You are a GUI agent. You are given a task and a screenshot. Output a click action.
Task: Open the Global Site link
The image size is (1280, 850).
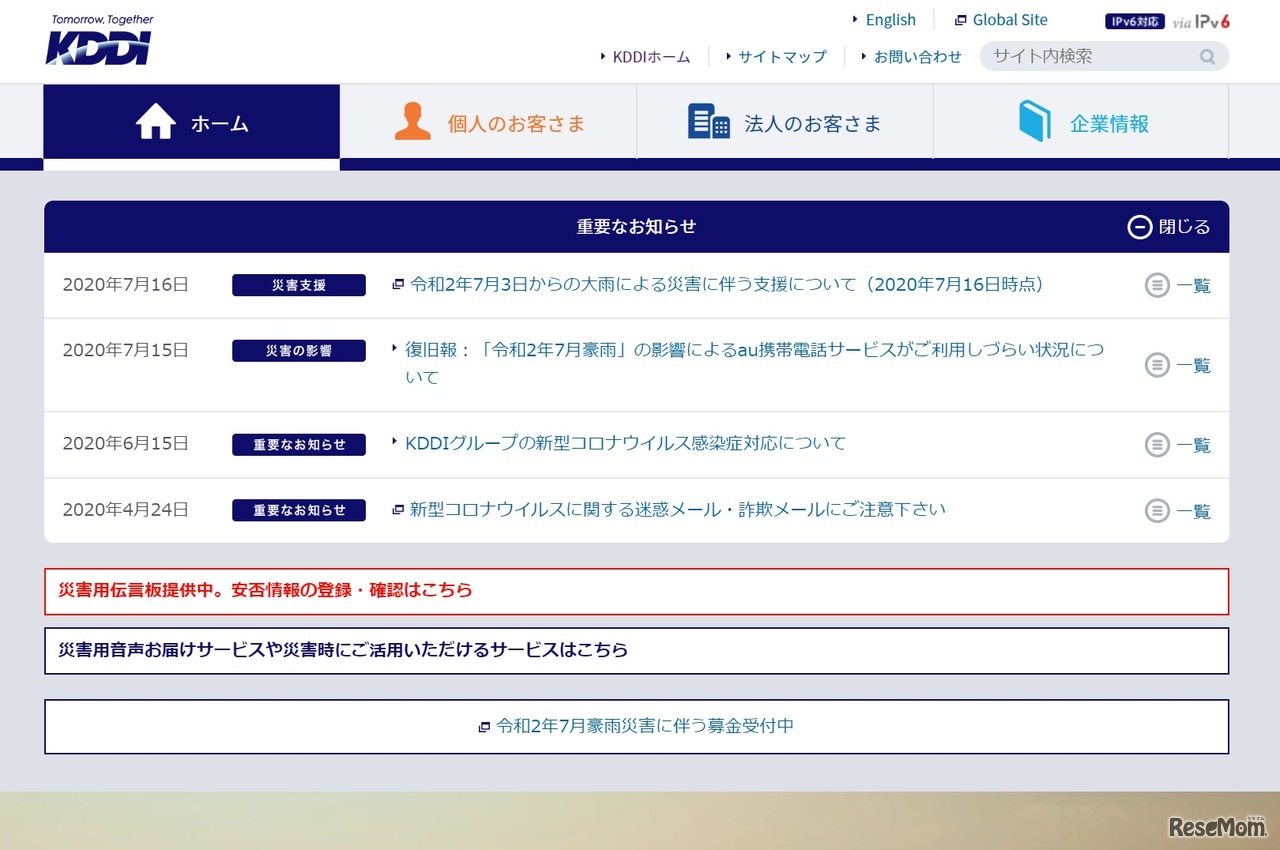[x=1009, y=19]
